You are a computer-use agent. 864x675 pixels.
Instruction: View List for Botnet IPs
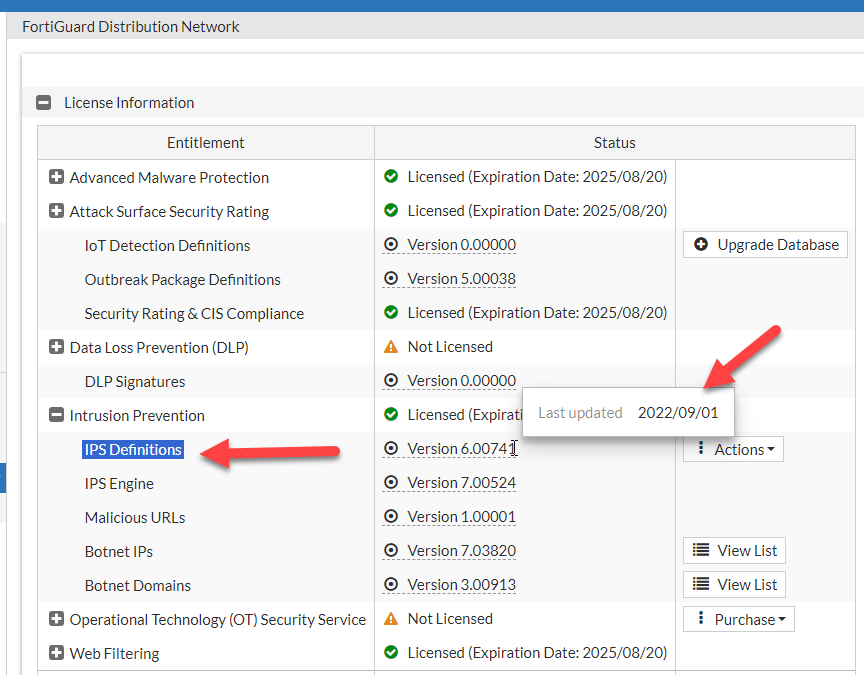[734, 551]
